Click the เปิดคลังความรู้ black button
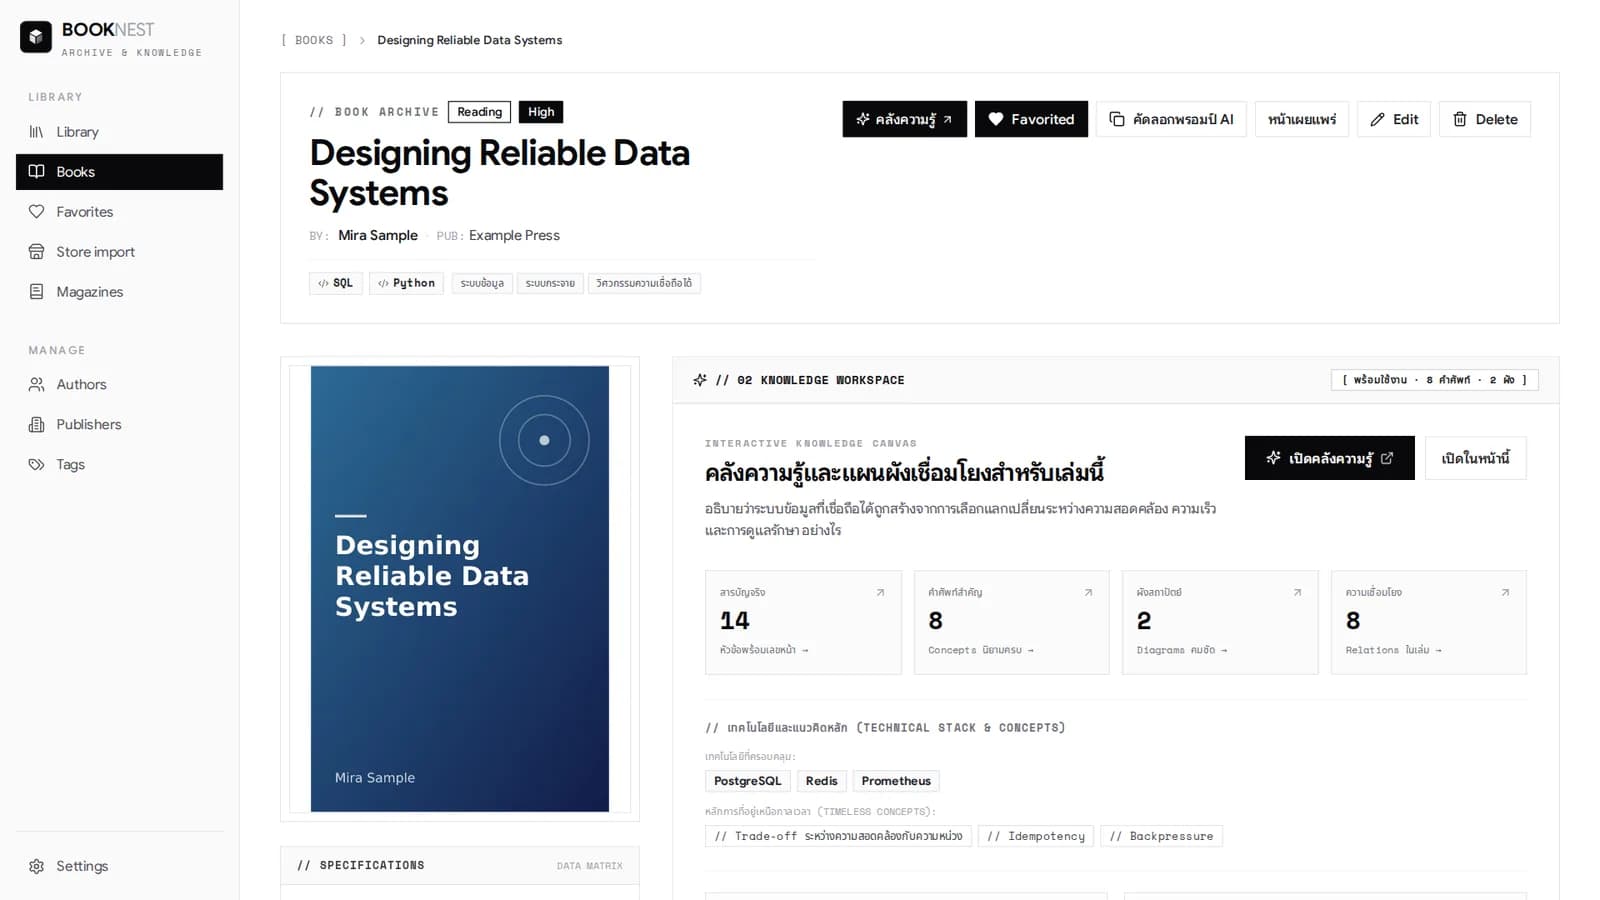 pyautogui.click(x=1329, y=458)
